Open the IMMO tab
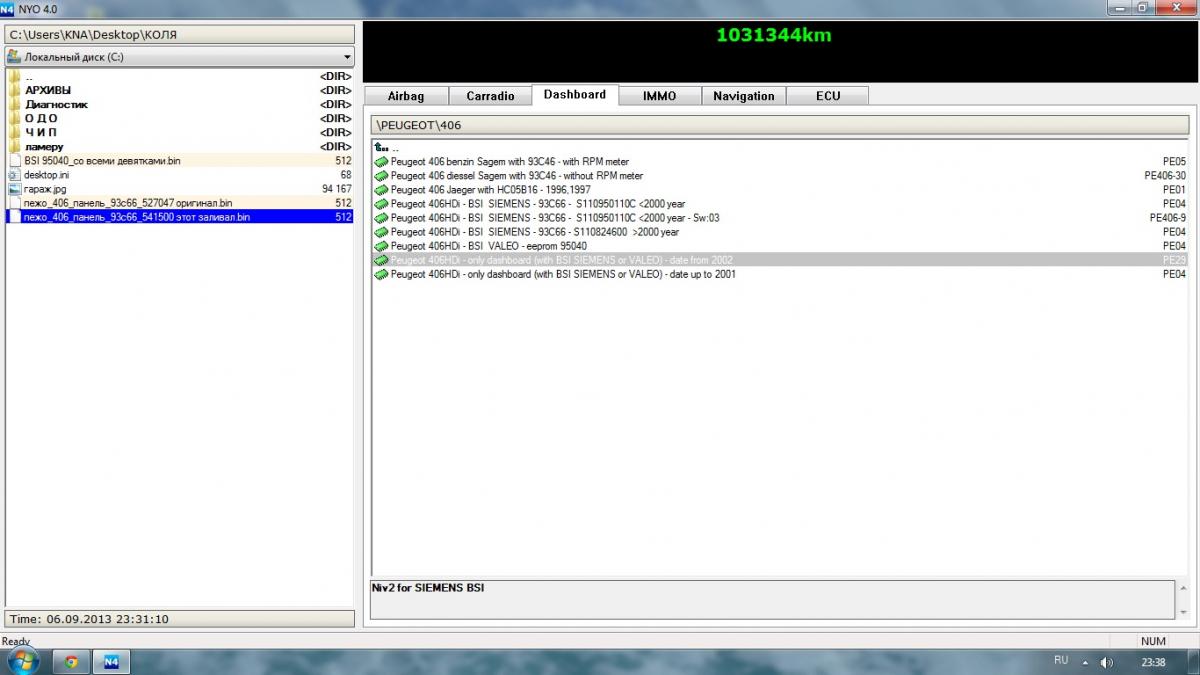Viewport: 1200px width, 675px height. tap(660, 96)
